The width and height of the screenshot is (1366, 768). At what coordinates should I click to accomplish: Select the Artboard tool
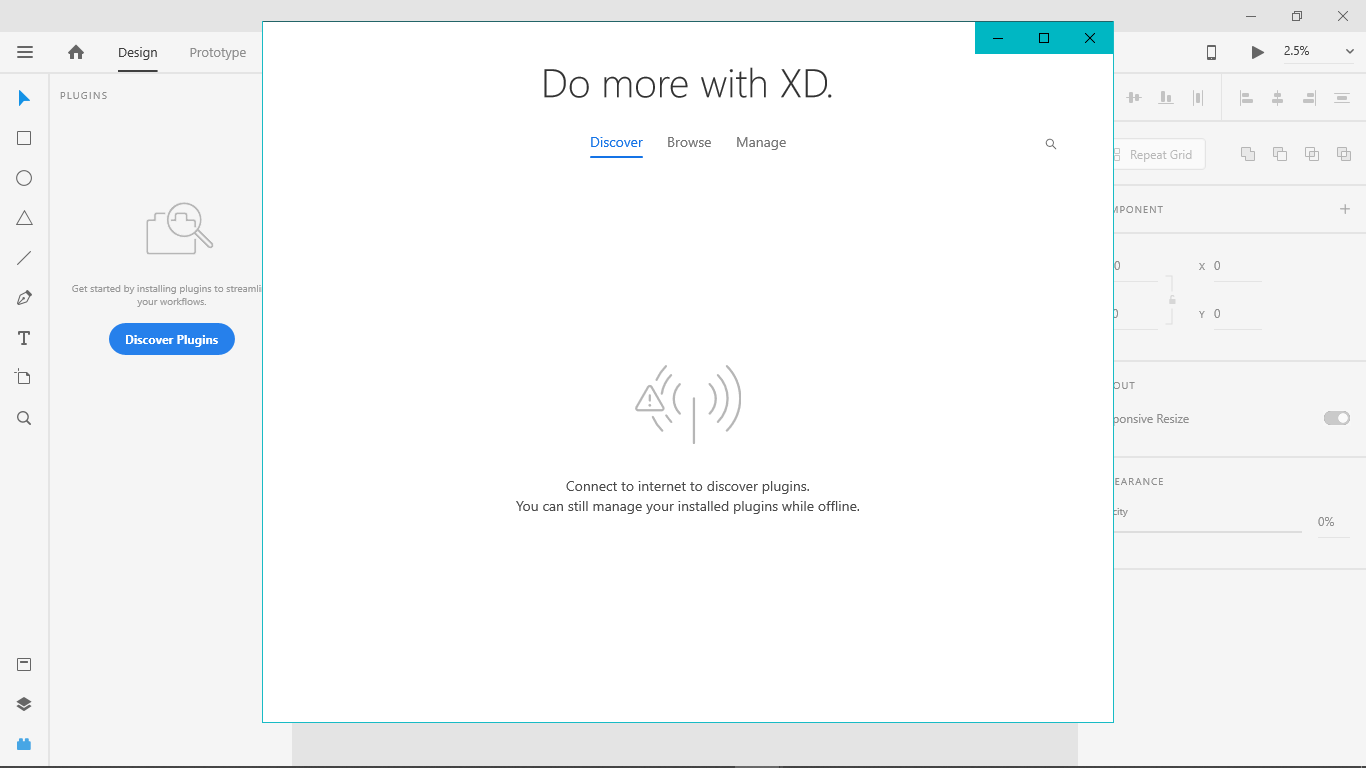[x=24, y=377]
